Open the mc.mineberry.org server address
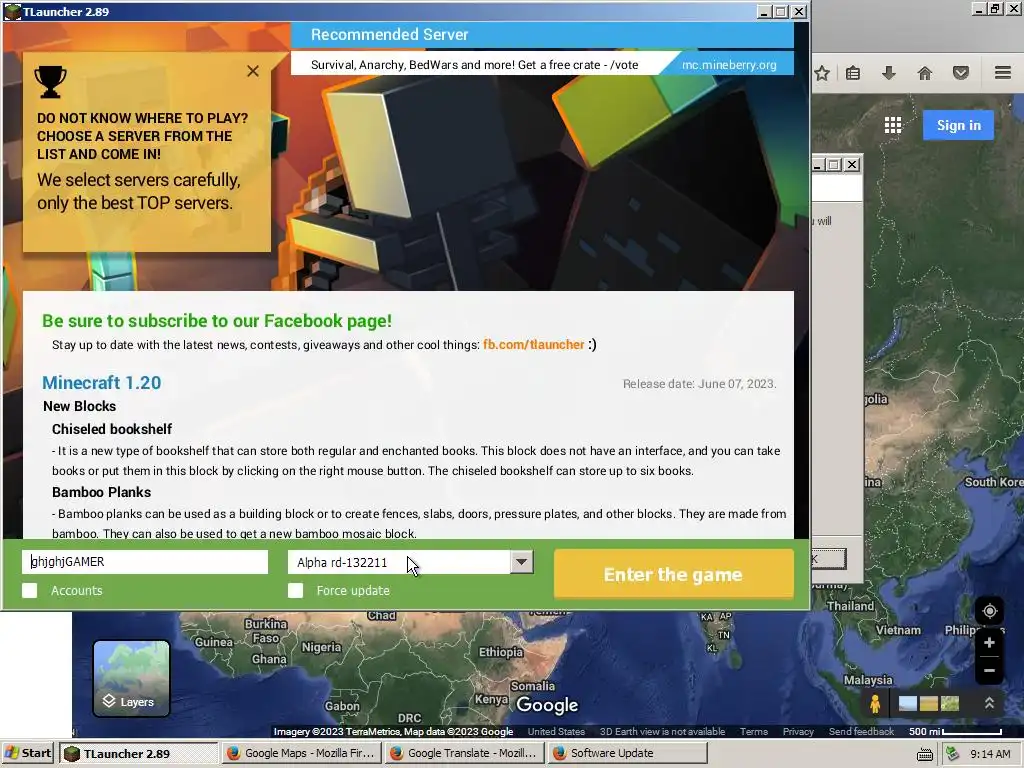The image size is (1024, 768). click(729, 65)
